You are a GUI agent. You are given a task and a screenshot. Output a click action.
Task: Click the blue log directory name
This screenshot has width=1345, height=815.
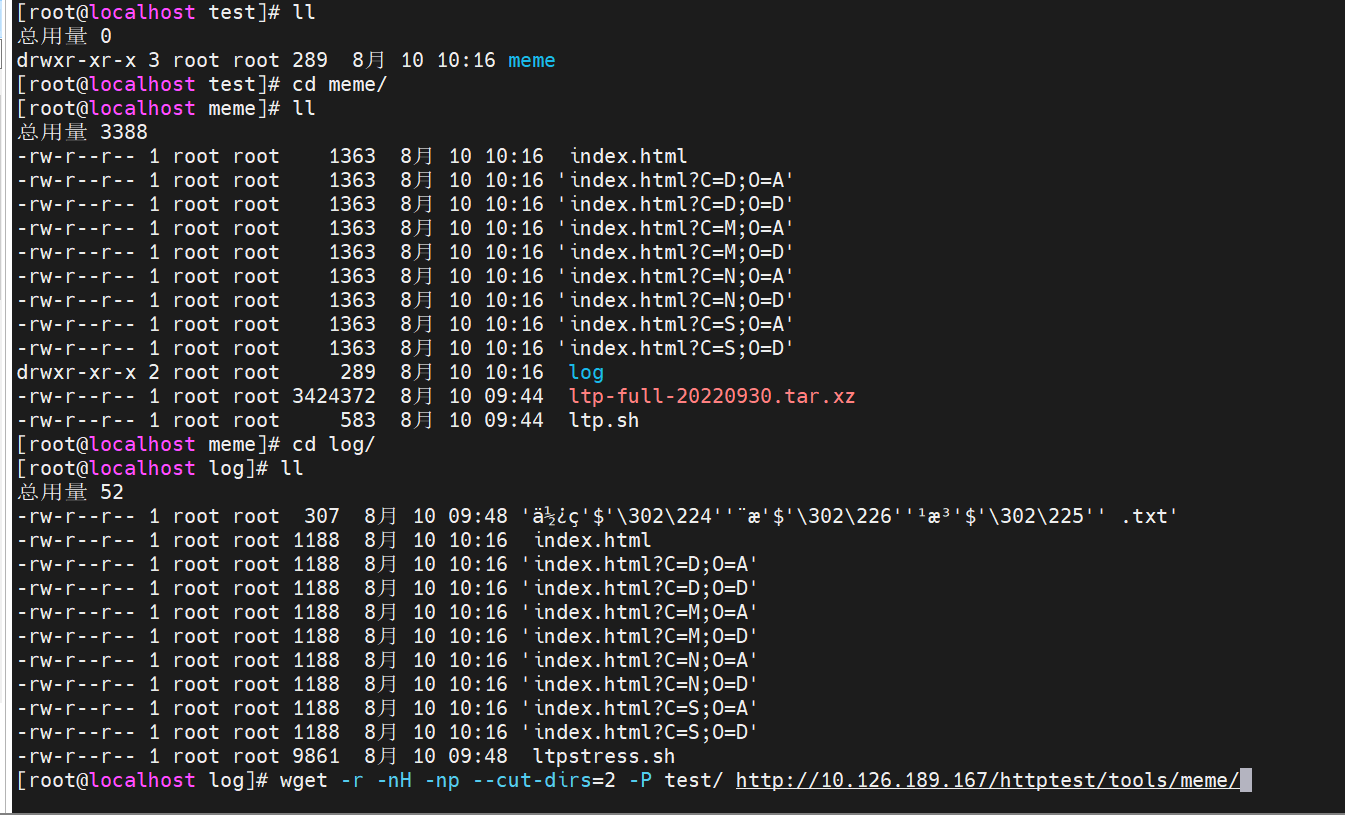tap(586, 372)
